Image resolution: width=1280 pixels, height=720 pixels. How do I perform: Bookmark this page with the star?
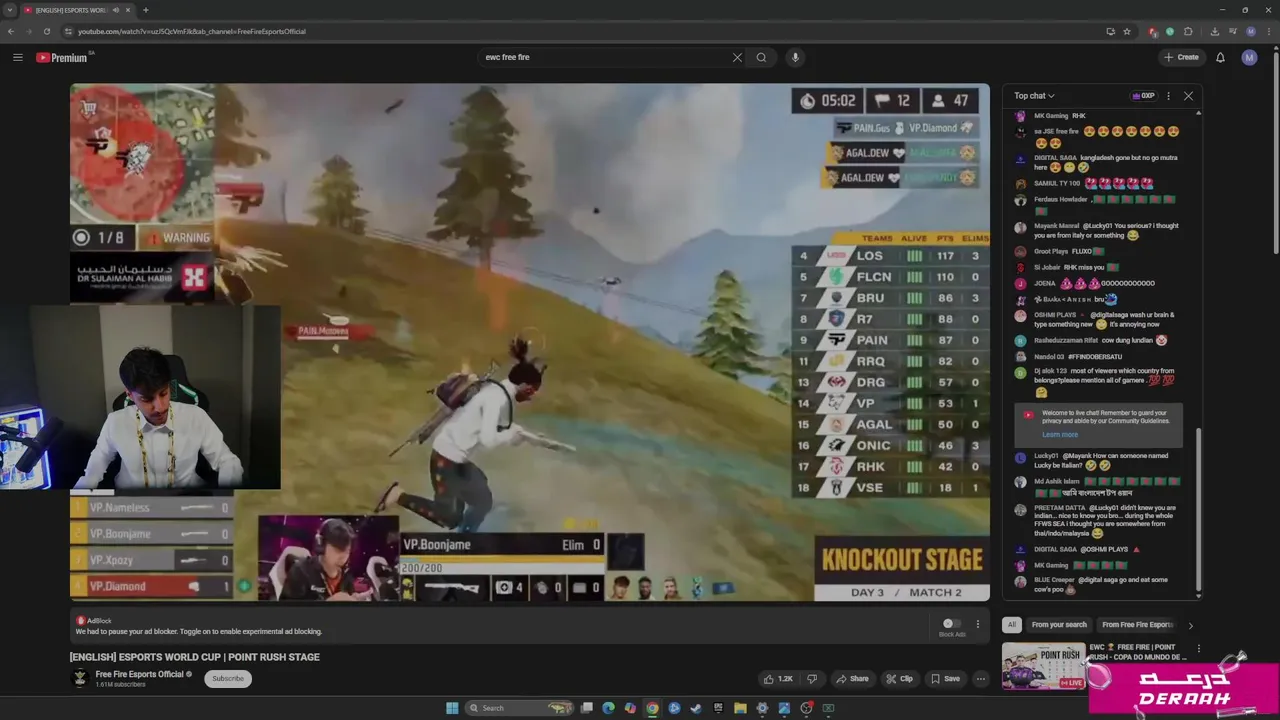click(x=1127, y=31)
